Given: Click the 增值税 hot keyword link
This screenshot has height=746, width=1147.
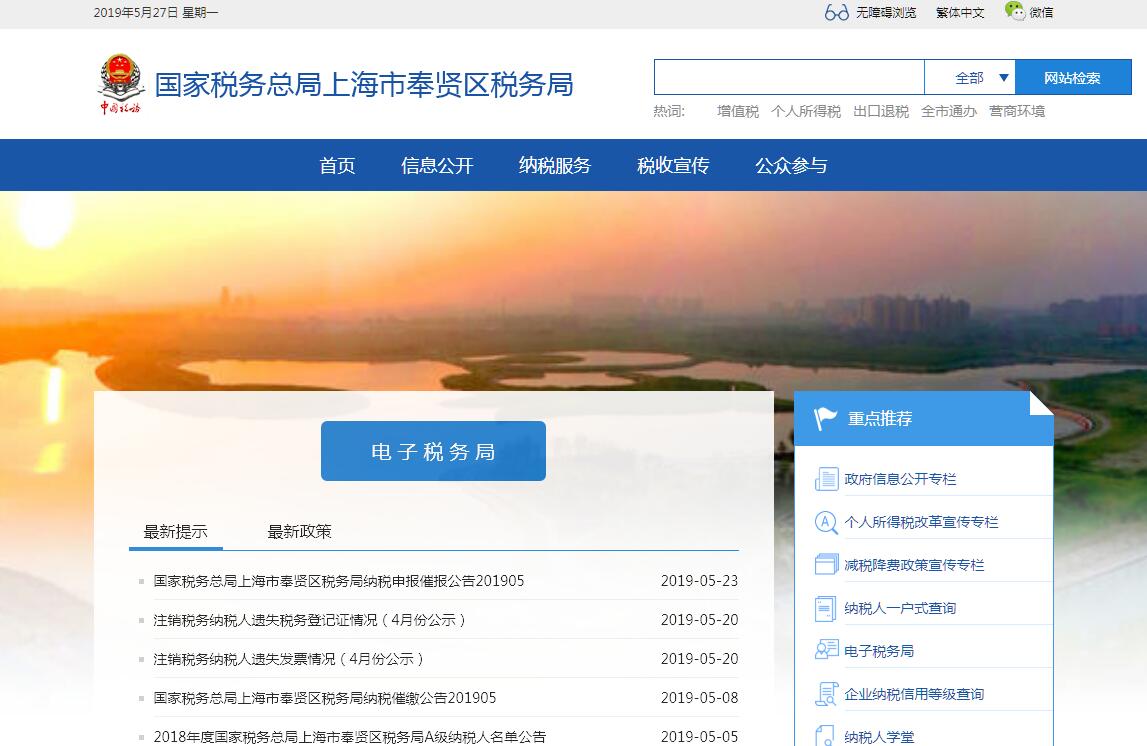Looking at the screenshot, I should 738,112.
